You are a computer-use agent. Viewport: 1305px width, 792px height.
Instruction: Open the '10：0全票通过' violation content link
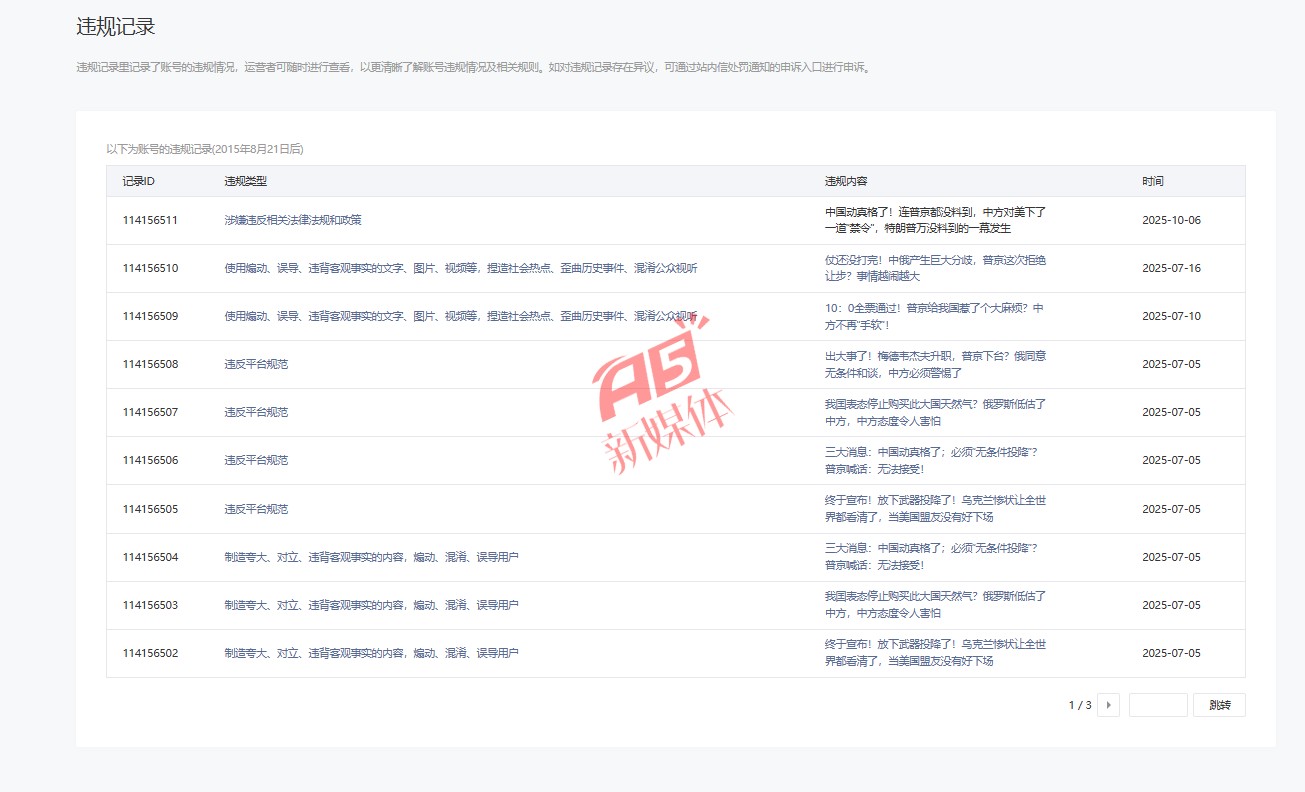[933, 316]
